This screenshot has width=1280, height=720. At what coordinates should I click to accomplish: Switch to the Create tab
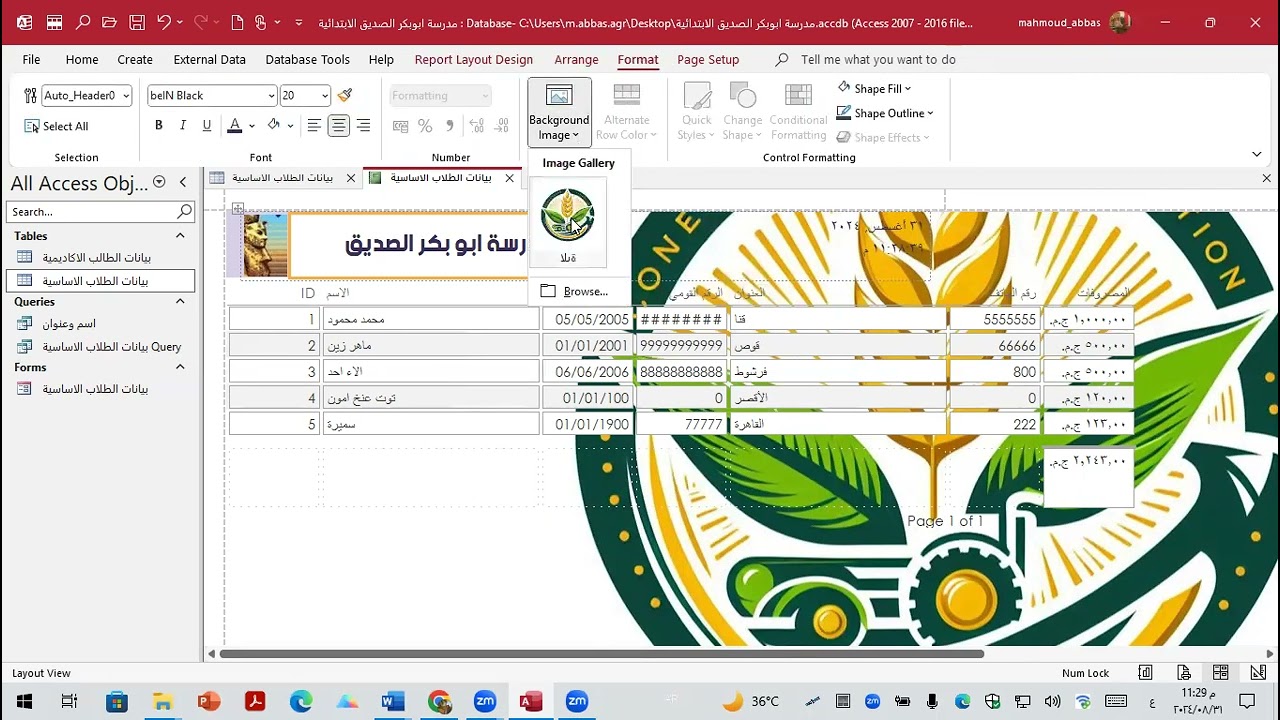coord(135,59)
